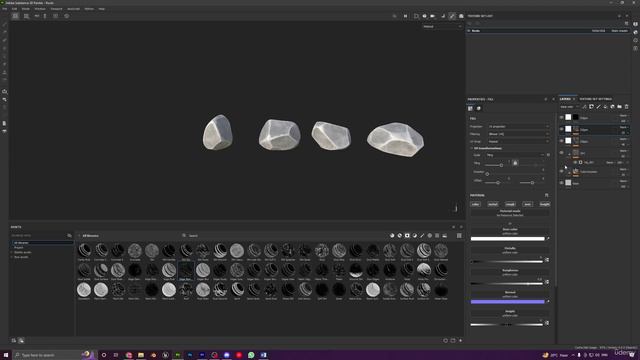
Task: Filter assets by Materials
Action: pos(392,236)
